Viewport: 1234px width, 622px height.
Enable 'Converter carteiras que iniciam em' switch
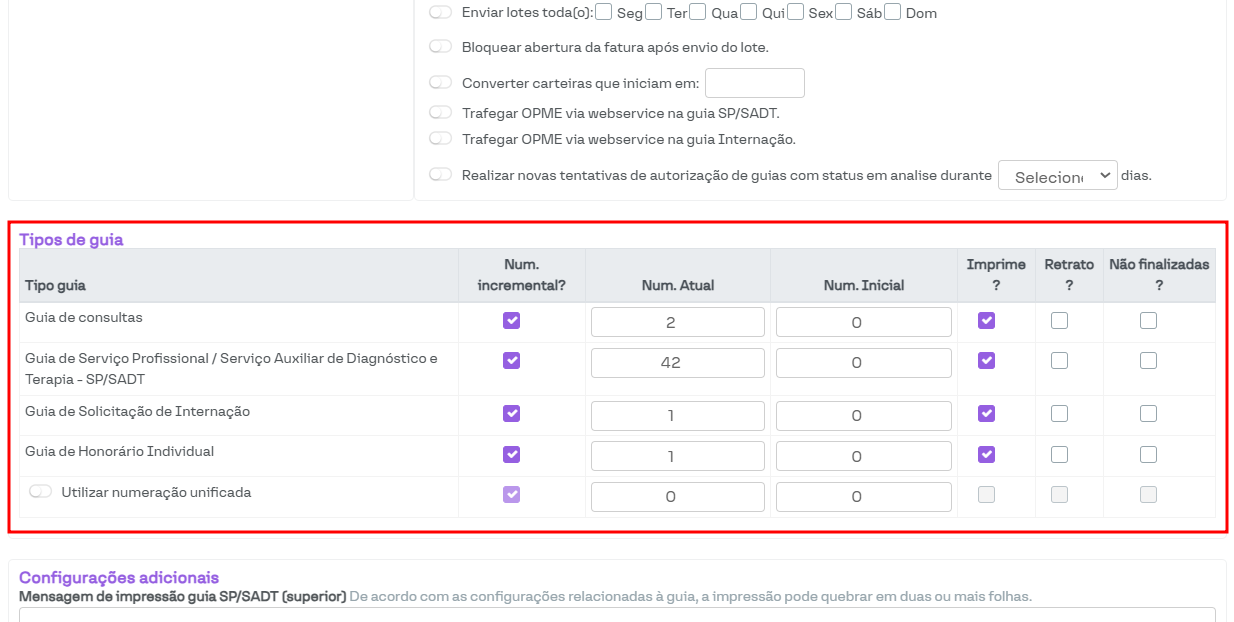[x=440, y=83]
